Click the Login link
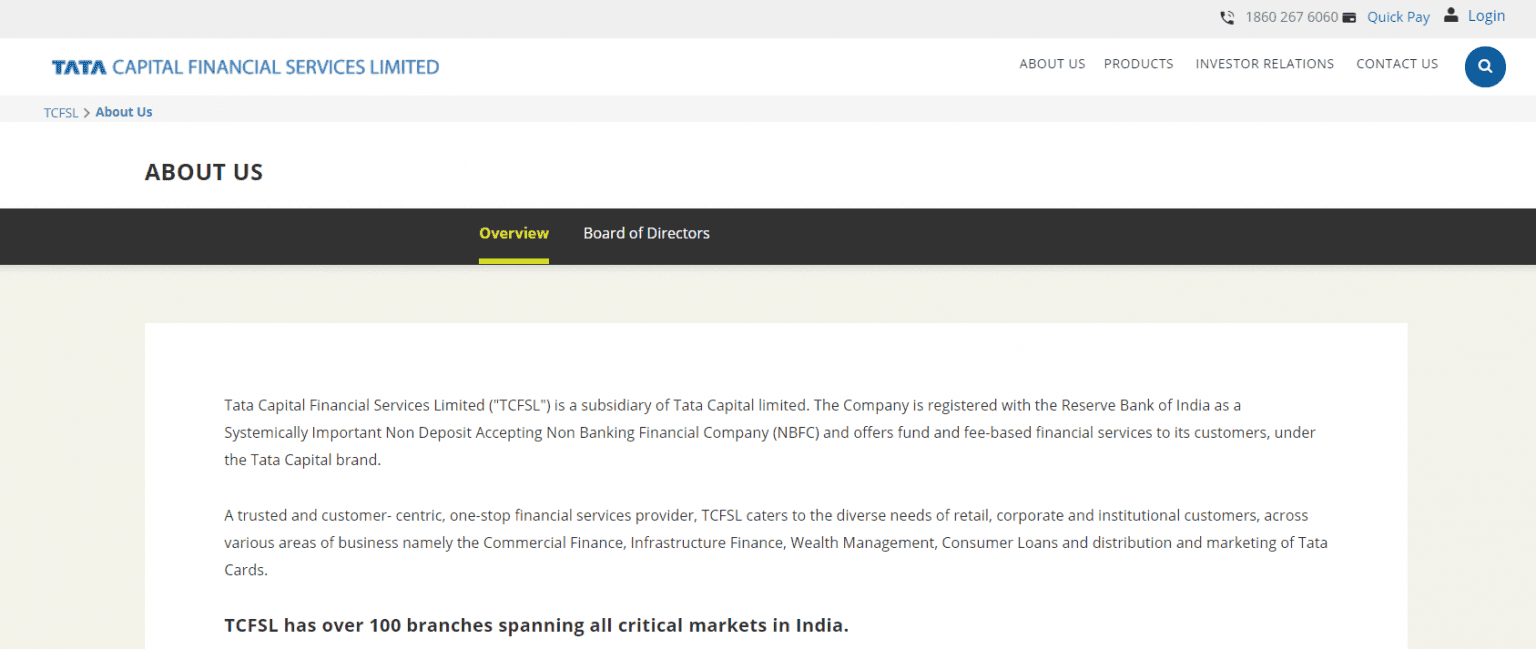 [x=1486, y=15]
